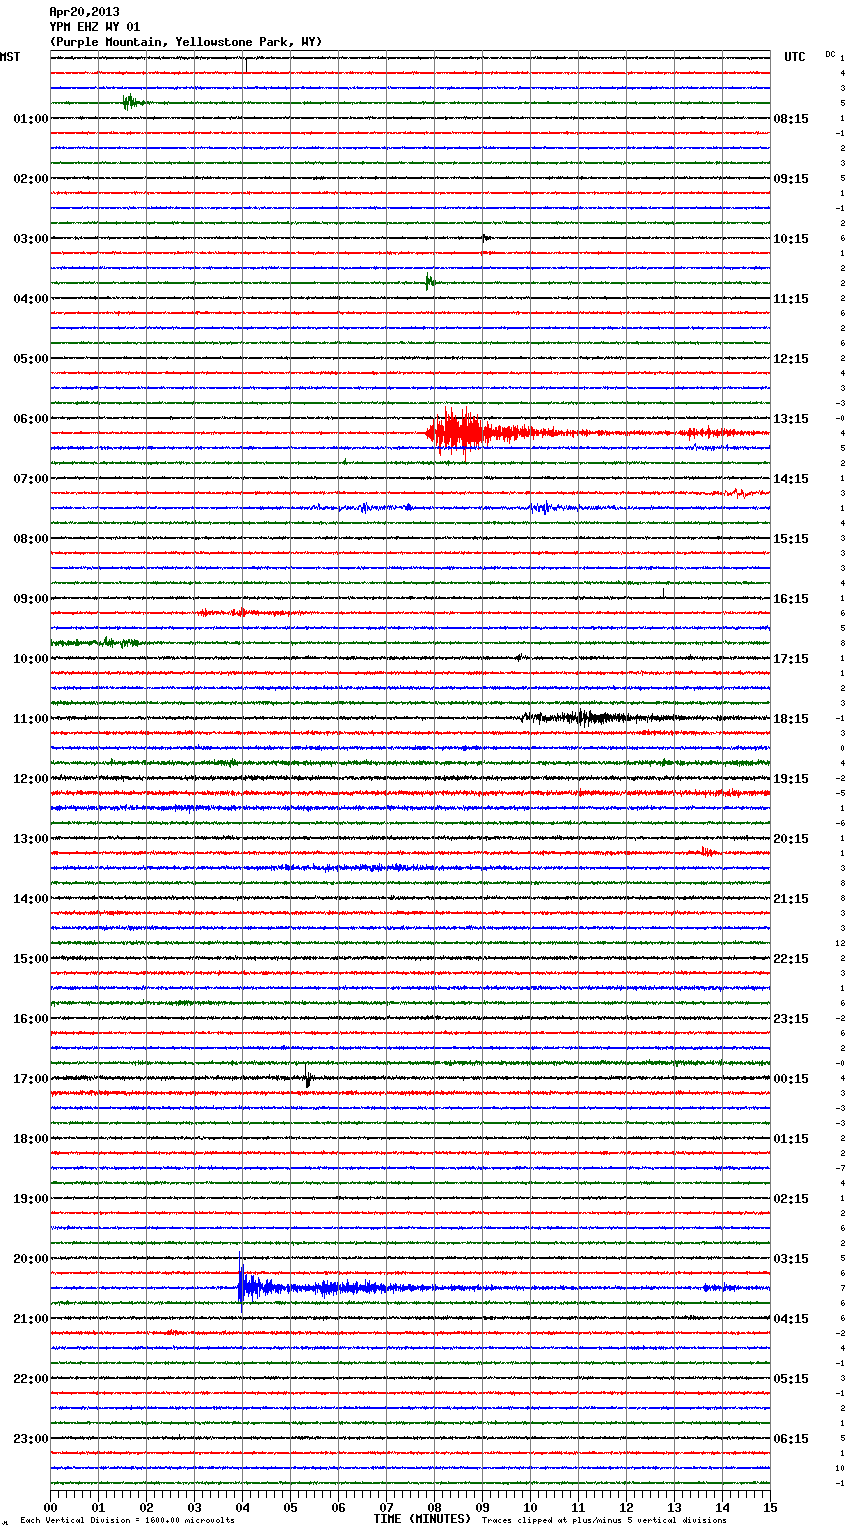Click the black spike on the topmost trace
Viewport: 850px width, 1534px height.
pos(246,64)
